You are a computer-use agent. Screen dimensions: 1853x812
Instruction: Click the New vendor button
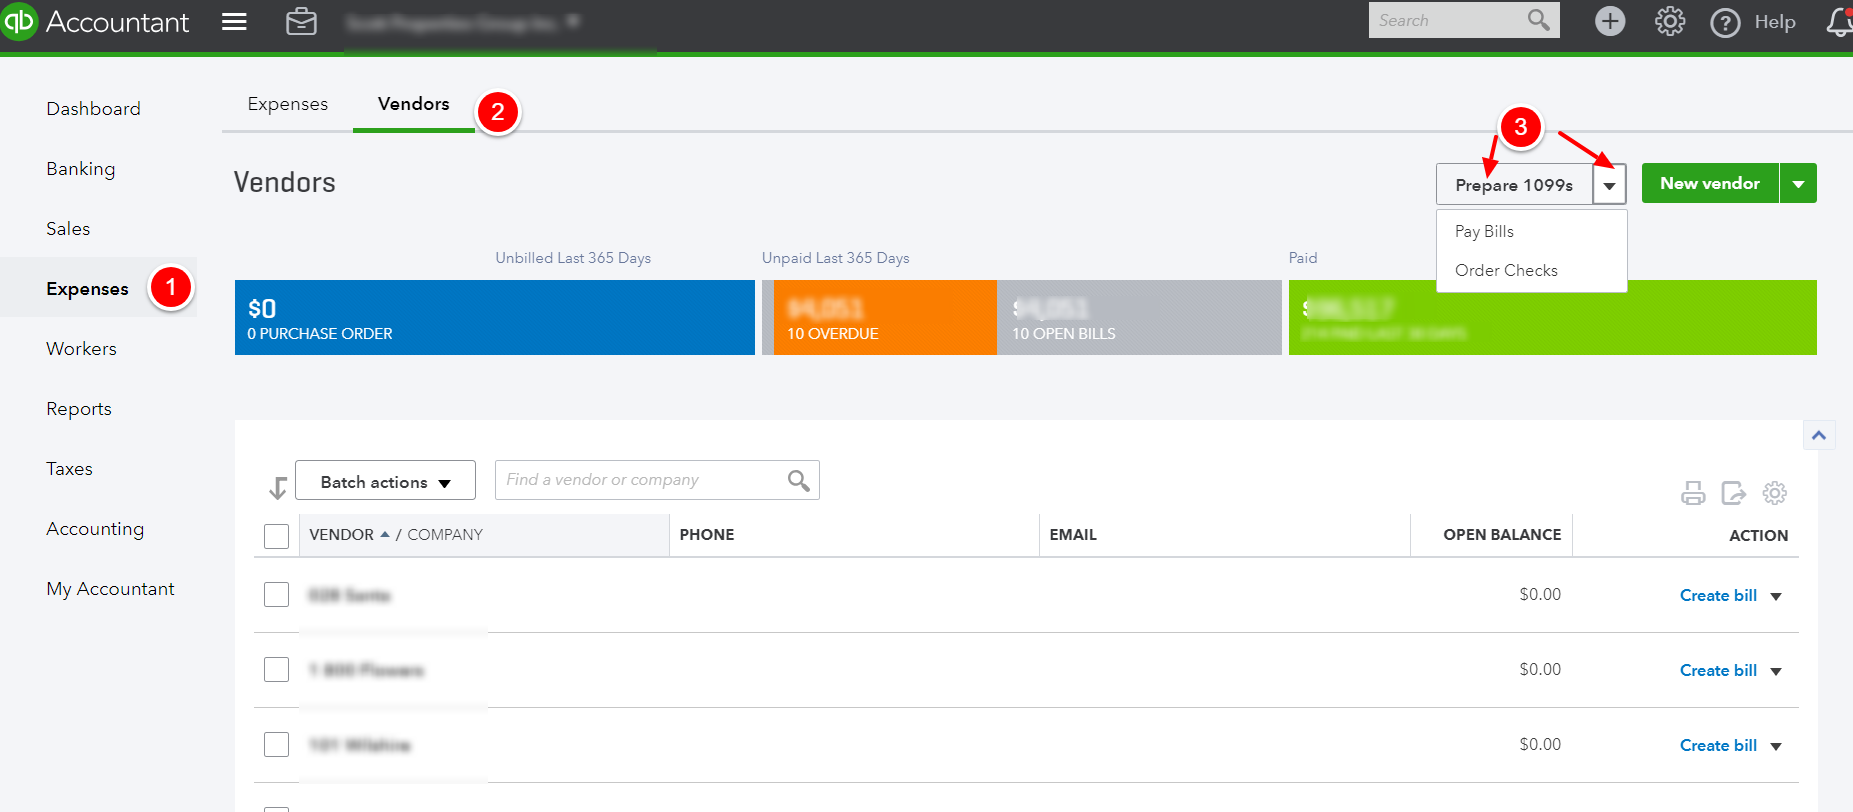click(1710, 183)
